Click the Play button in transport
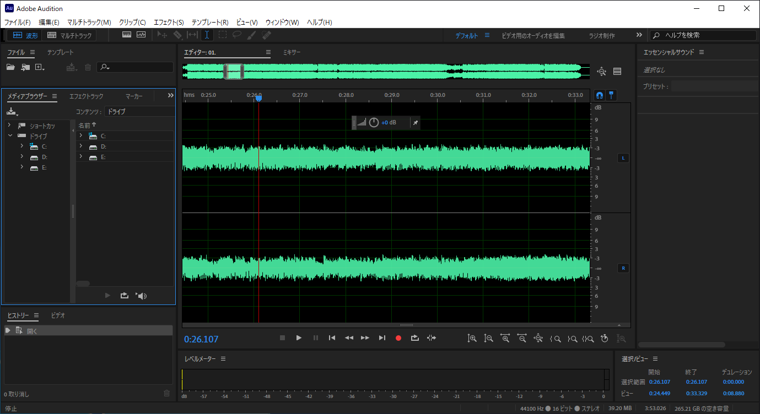 tap(299, 338)
